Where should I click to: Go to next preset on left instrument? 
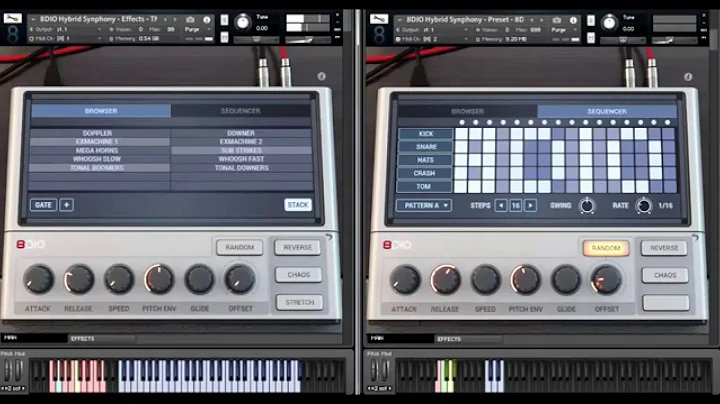pyautogui.click(x=175, y=19)
